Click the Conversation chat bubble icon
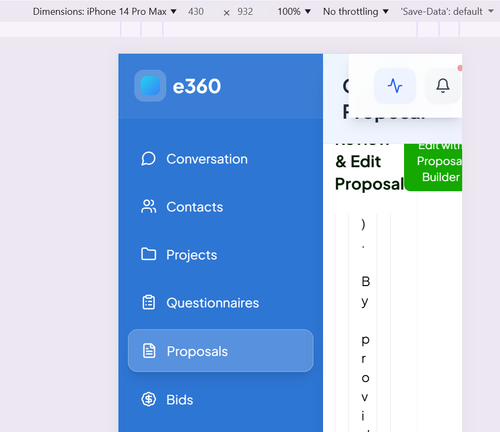 click(x=148, y=159)
